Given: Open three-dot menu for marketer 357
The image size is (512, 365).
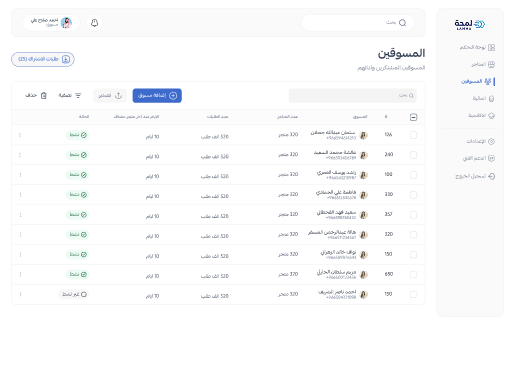Looking at the screenshot, I should pyautogui.click(x=20, y=215).
